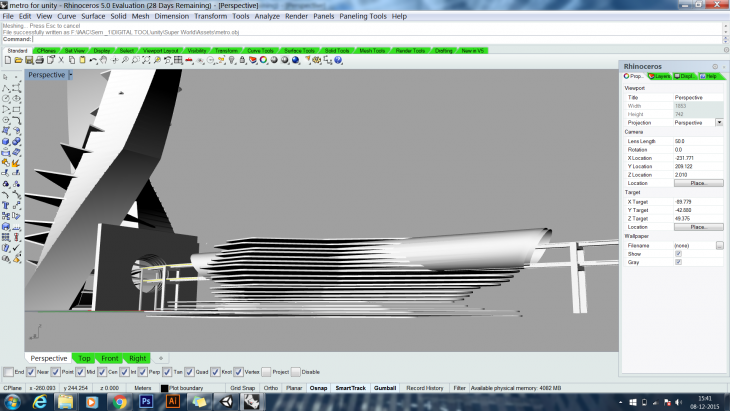Click the Save file icon in Standard toolbar

coord(29,60)
